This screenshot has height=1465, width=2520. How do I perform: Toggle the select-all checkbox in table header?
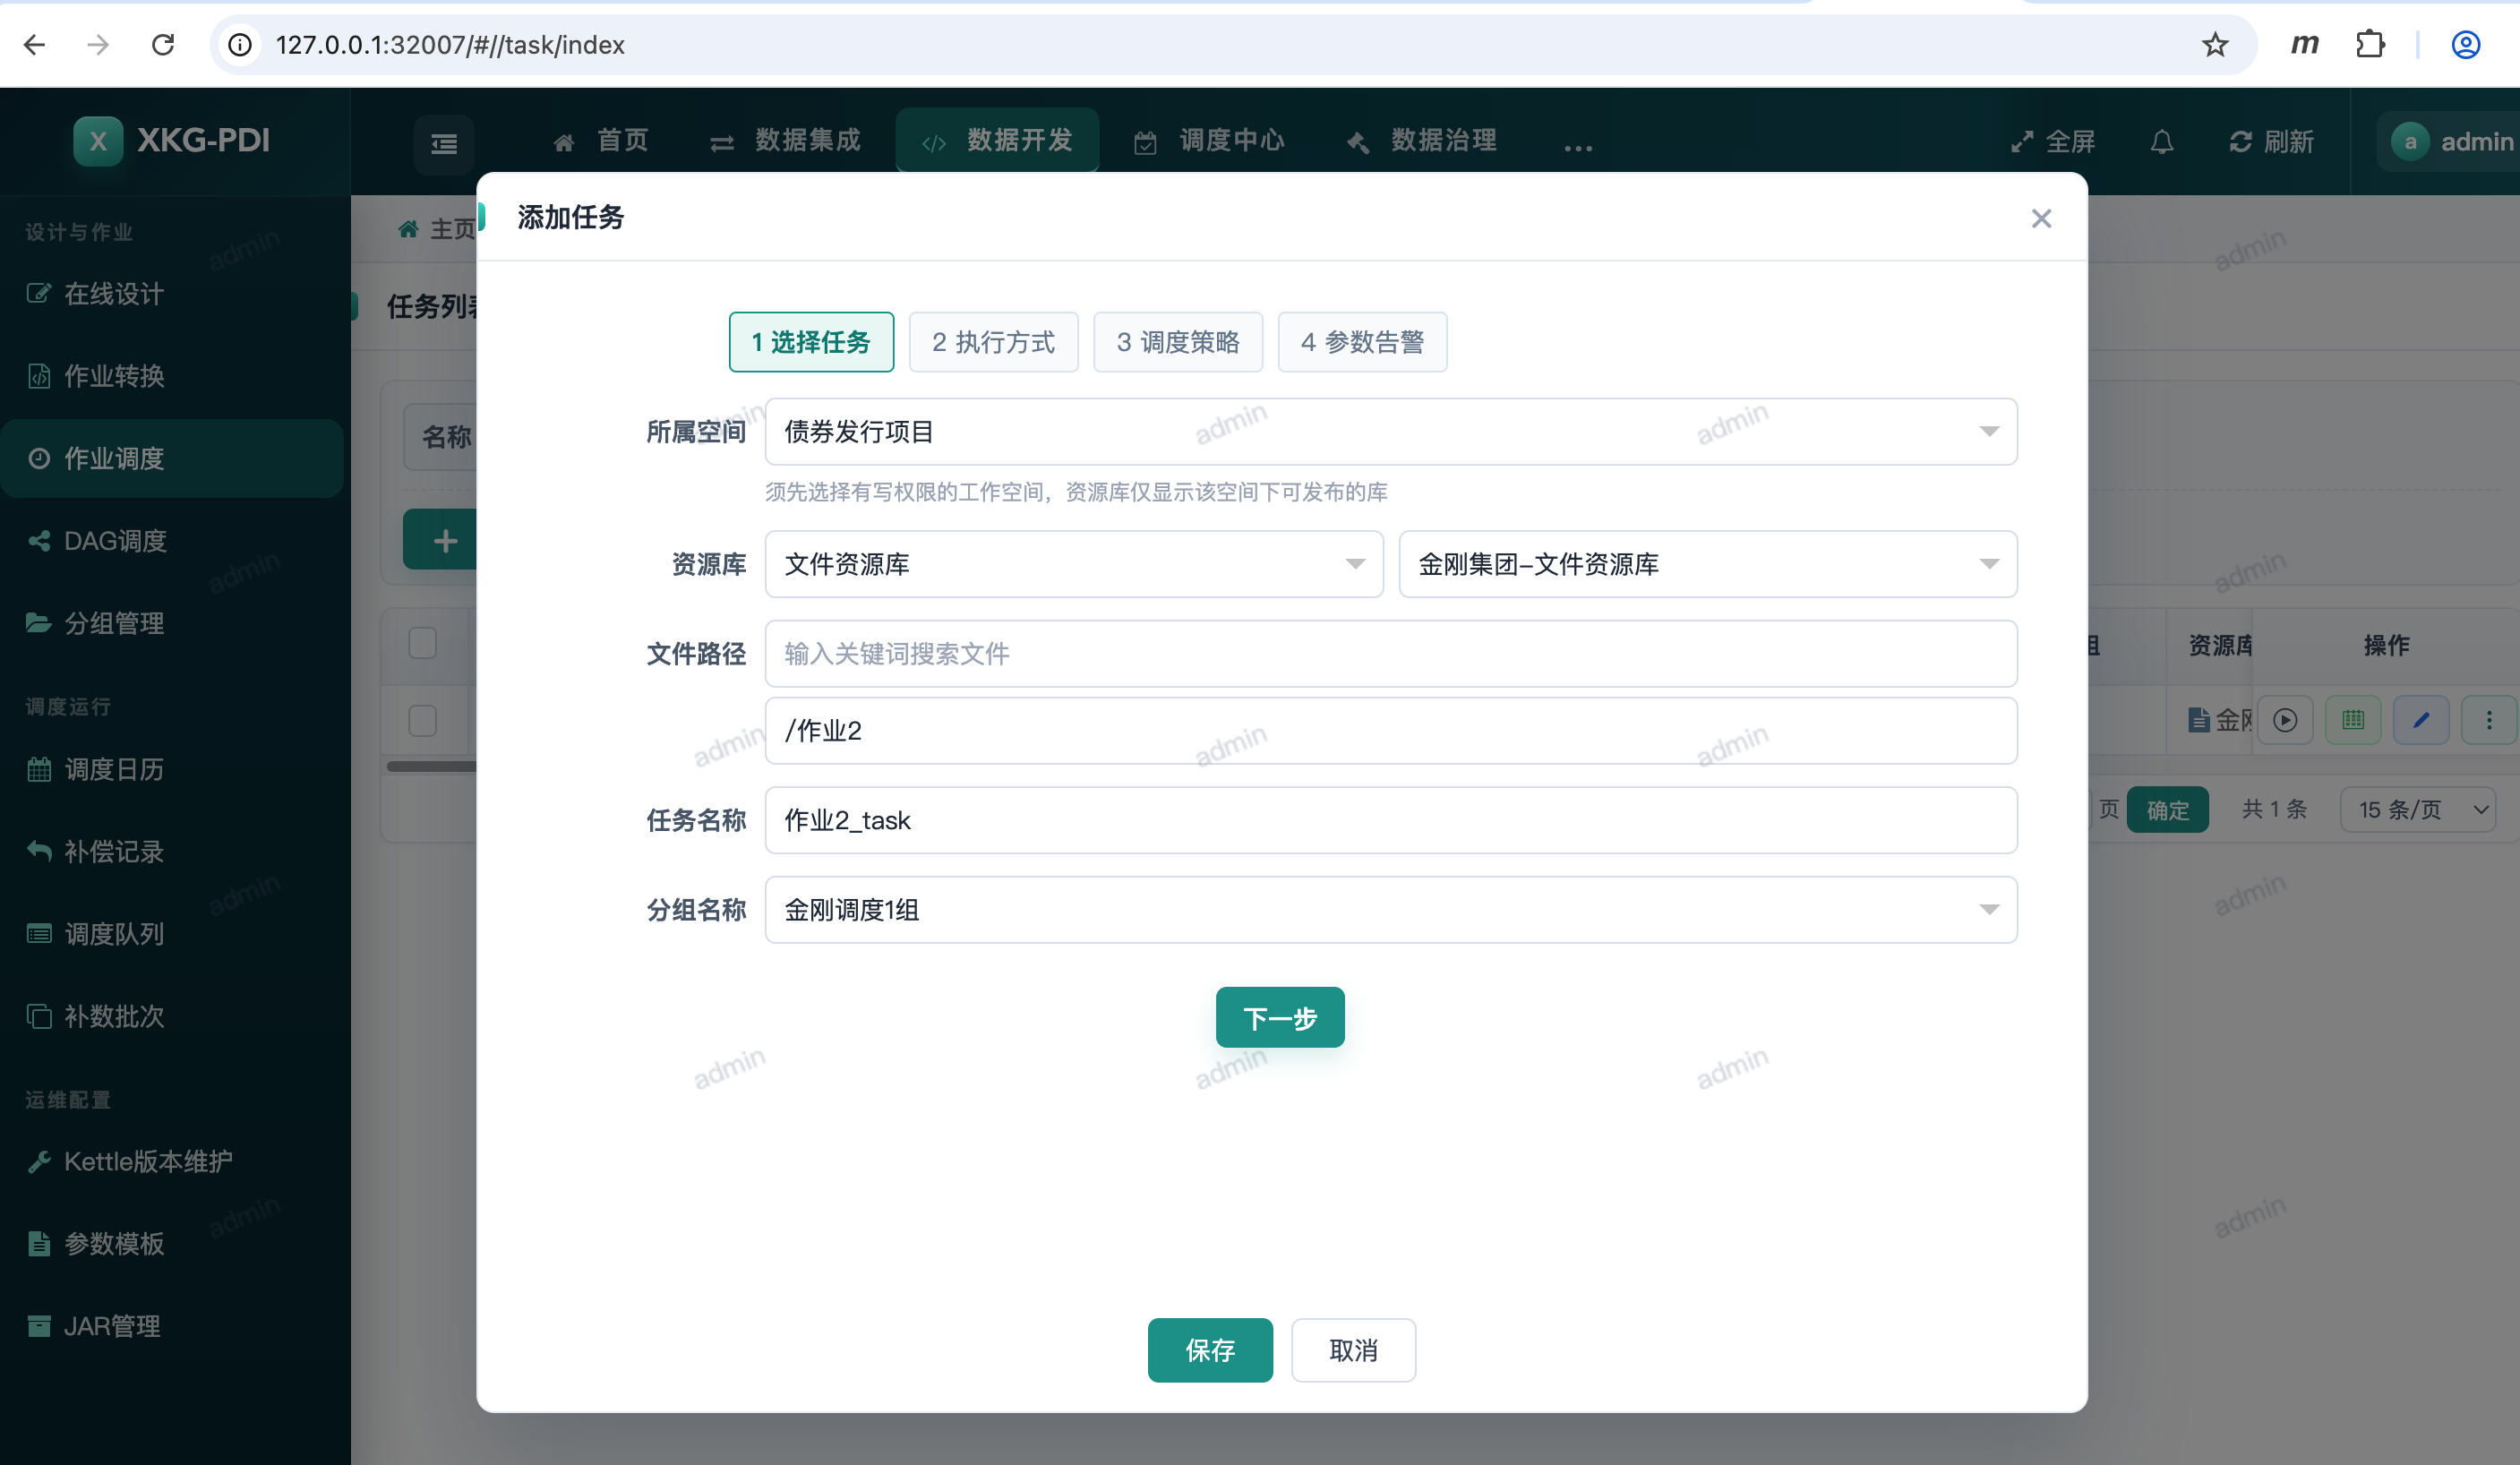(423, 643)
